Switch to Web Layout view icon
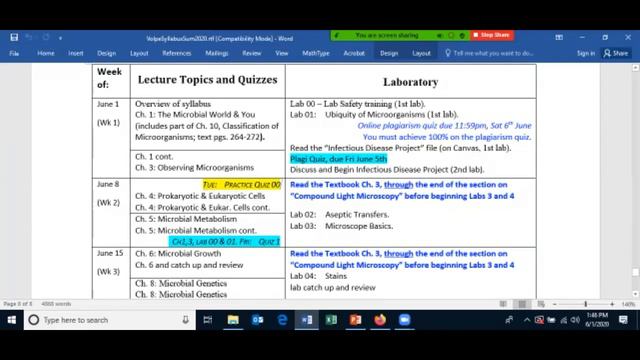 pyautogui.click(x=541, y=304)
